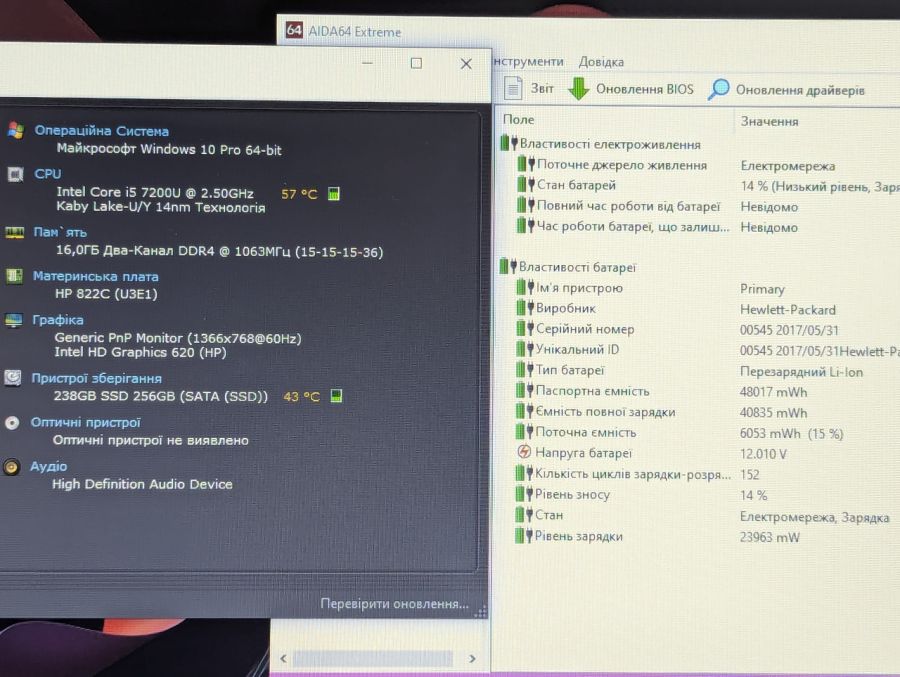Click the right arrow of horizontal scrollbar
The height and width of the screenshot is (677, 900).
[x=472, y=658]
